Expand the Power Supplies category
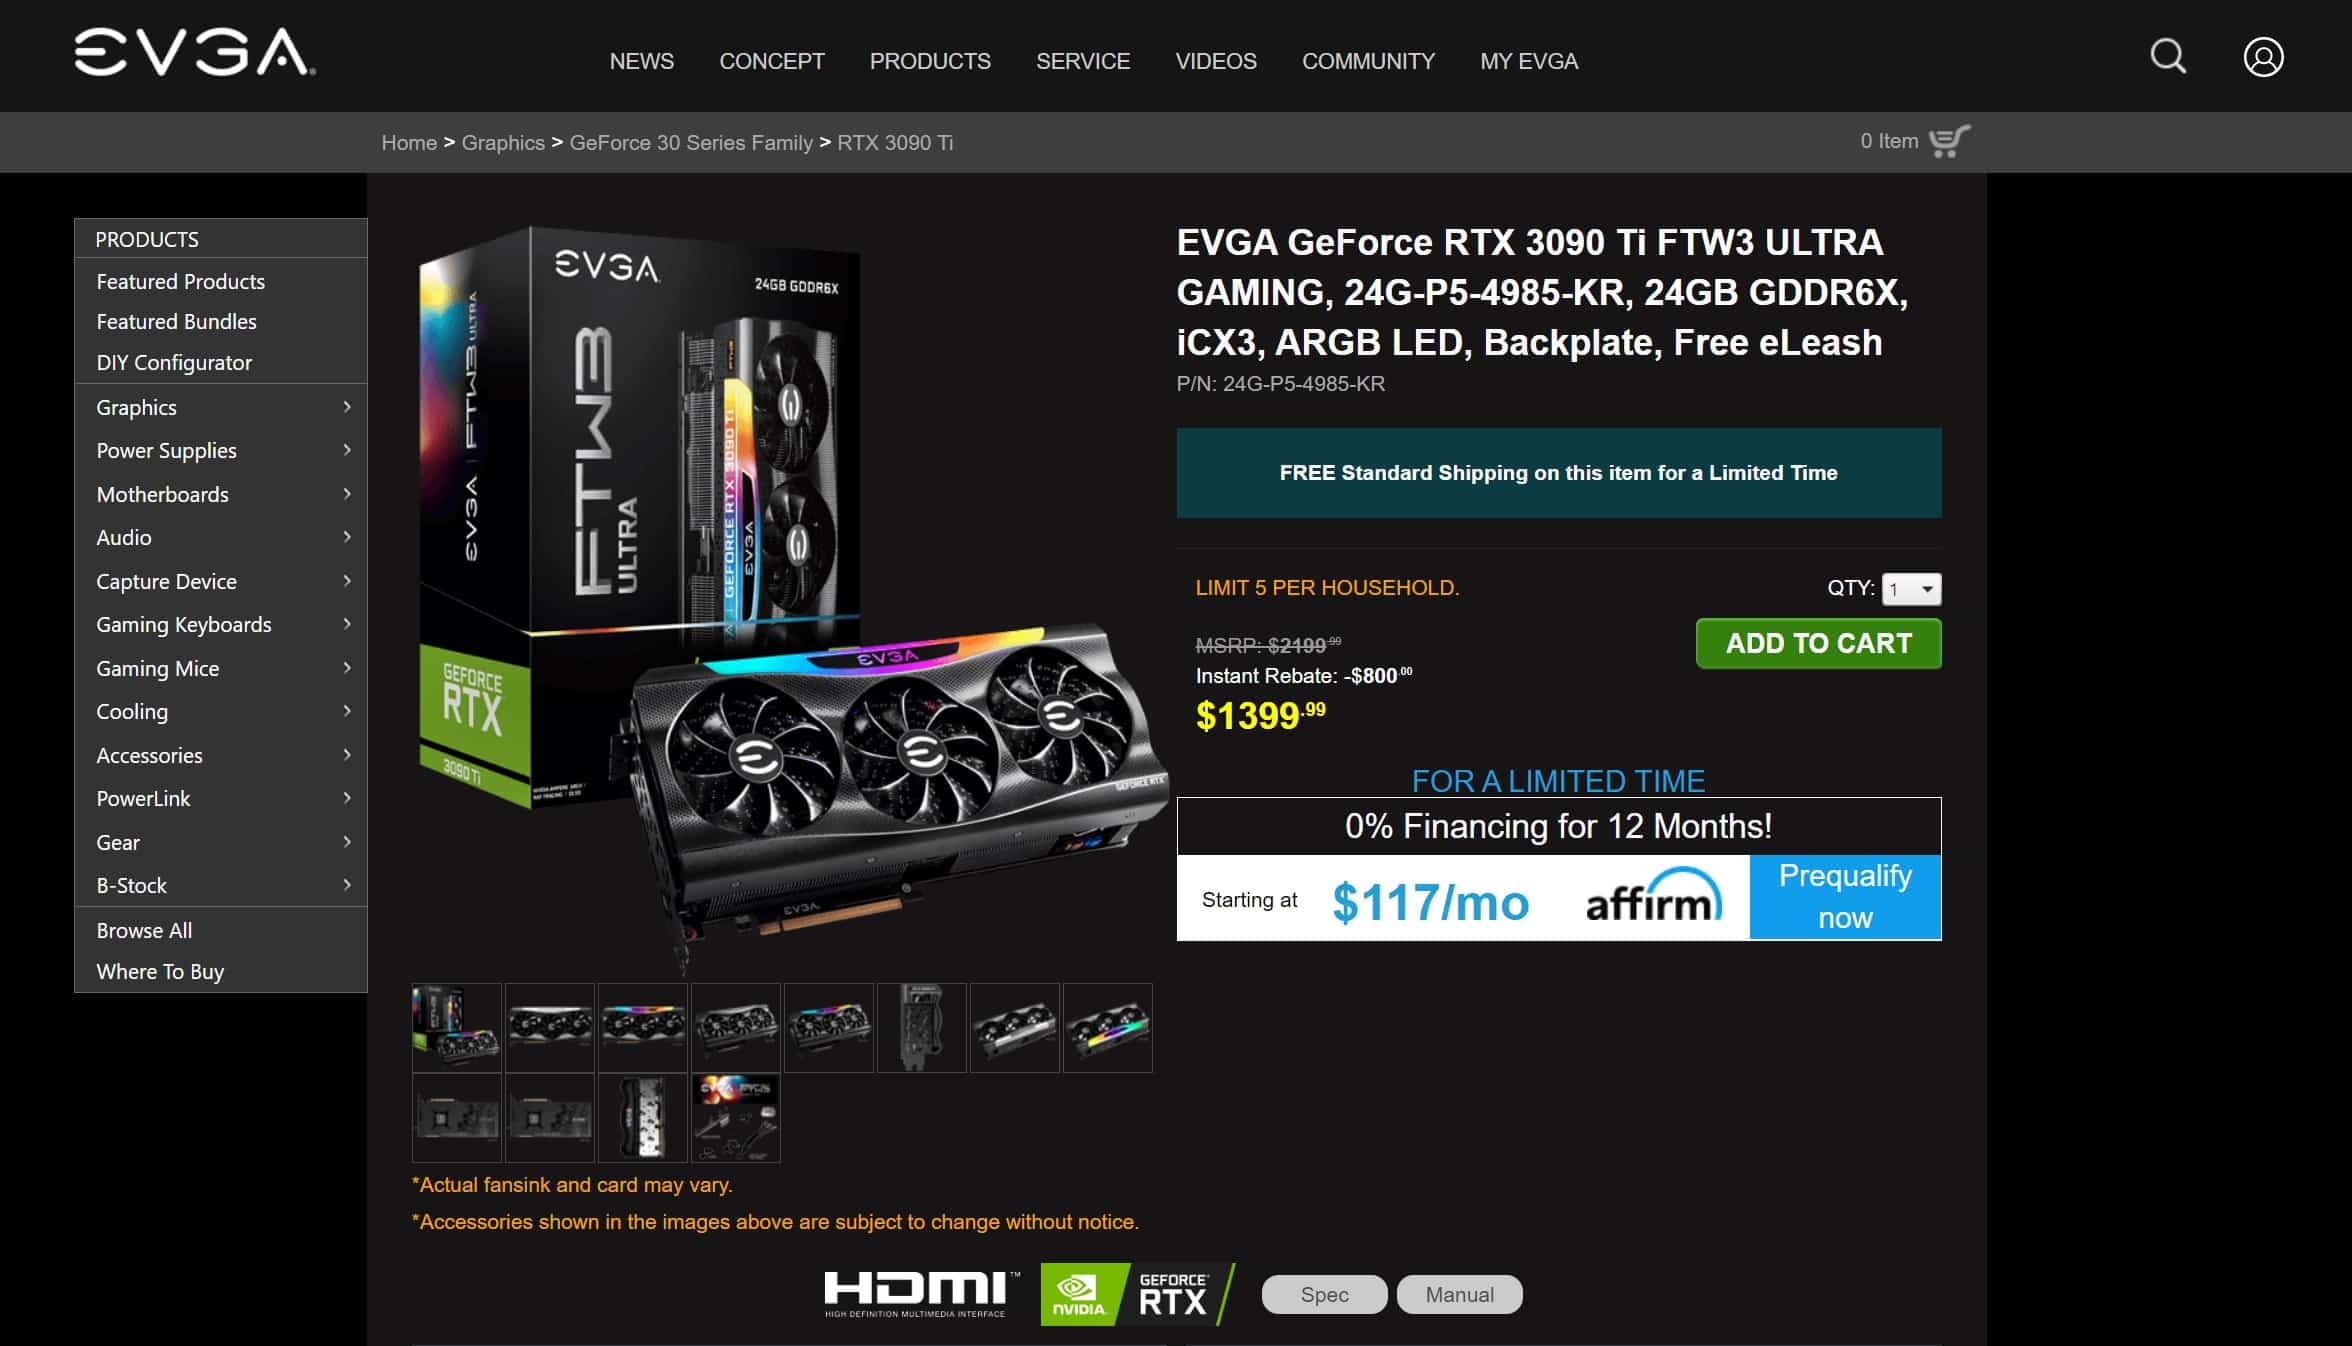Screen dimensions: 2352x1346 click(221, 451)
